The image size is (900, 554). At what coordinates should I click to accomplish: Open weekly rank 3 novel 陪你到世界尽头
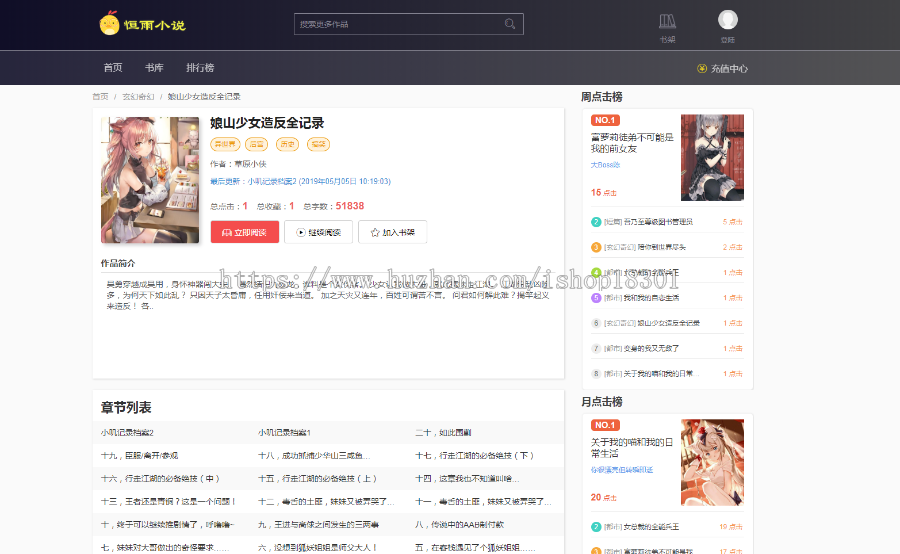click(661, 247)
